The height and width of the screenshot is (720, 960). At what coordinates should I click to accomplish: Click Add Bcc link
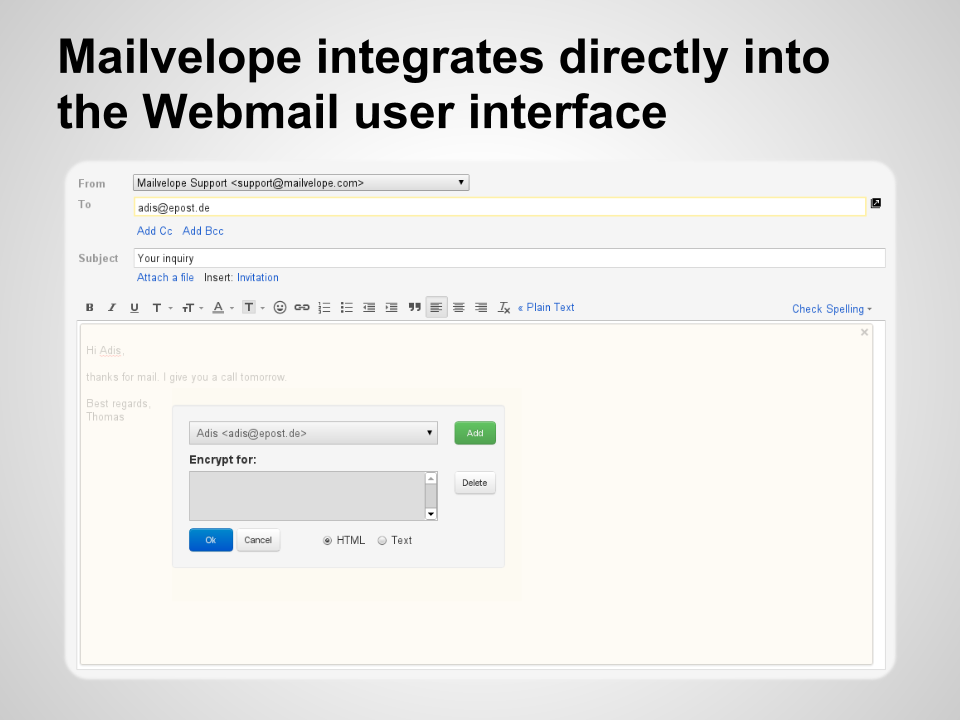click(203, 231)
